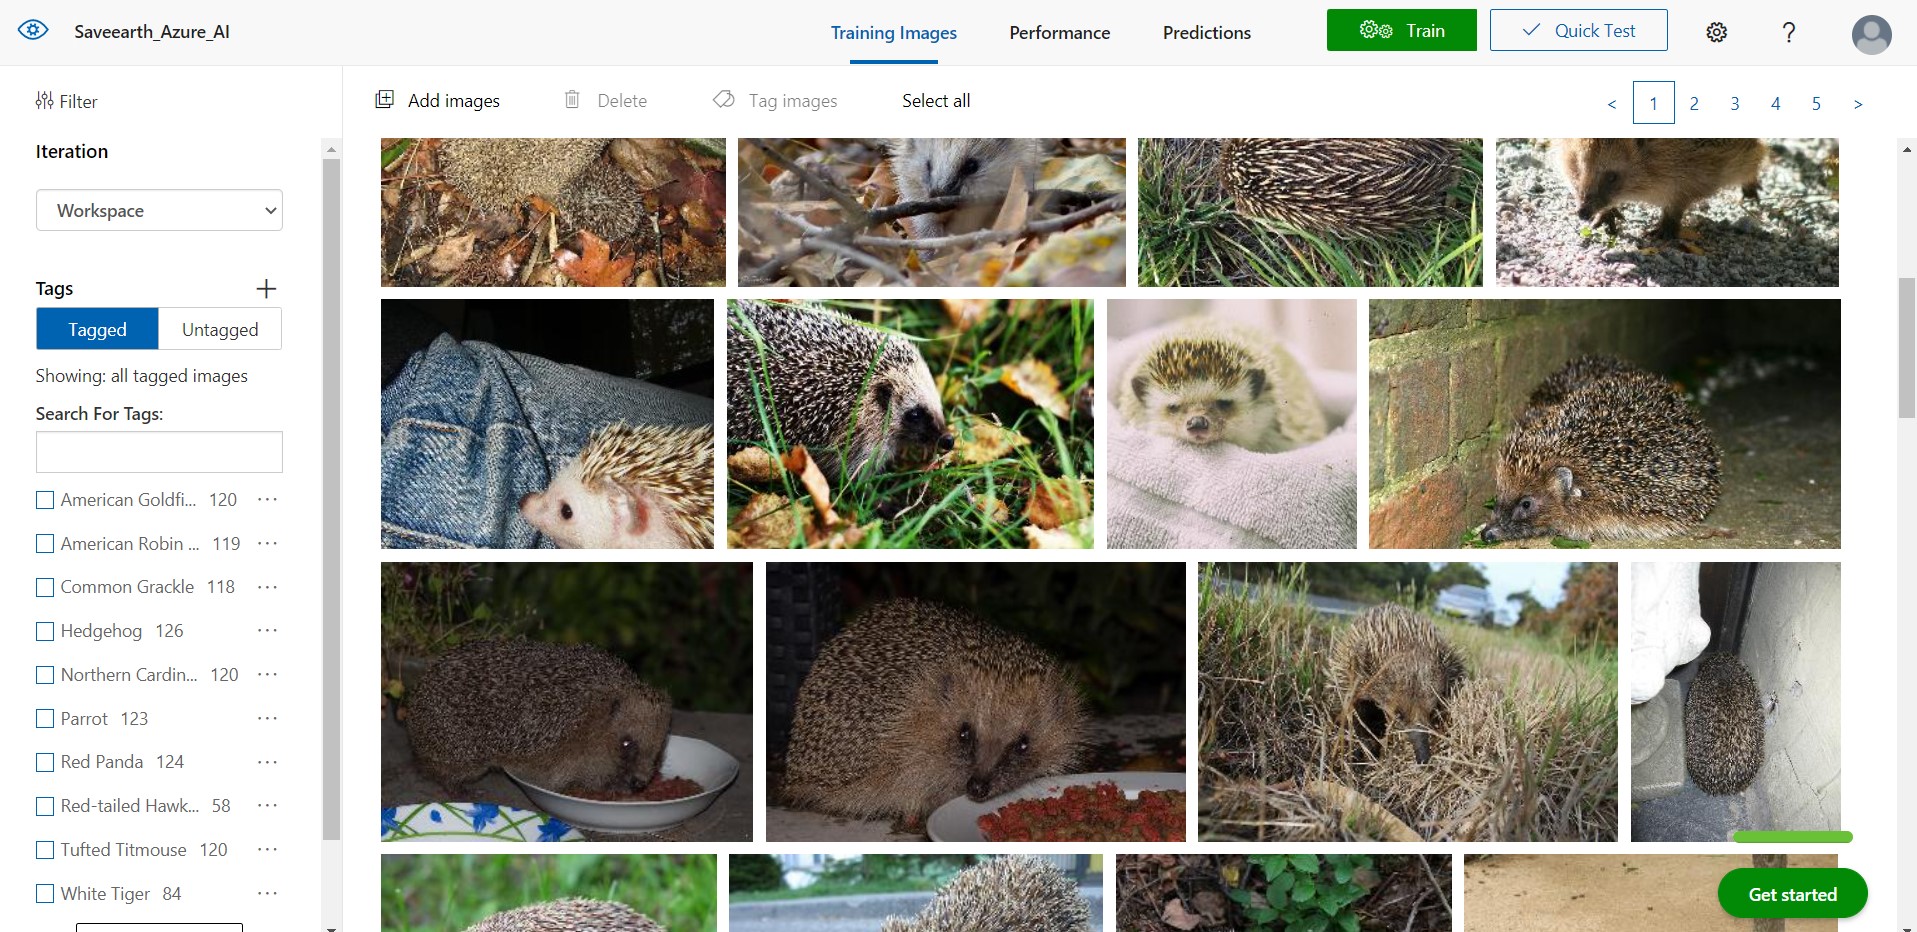Check the Hedgehog tag filter
The image size is (1917, 932).
(x=45, y=631)
